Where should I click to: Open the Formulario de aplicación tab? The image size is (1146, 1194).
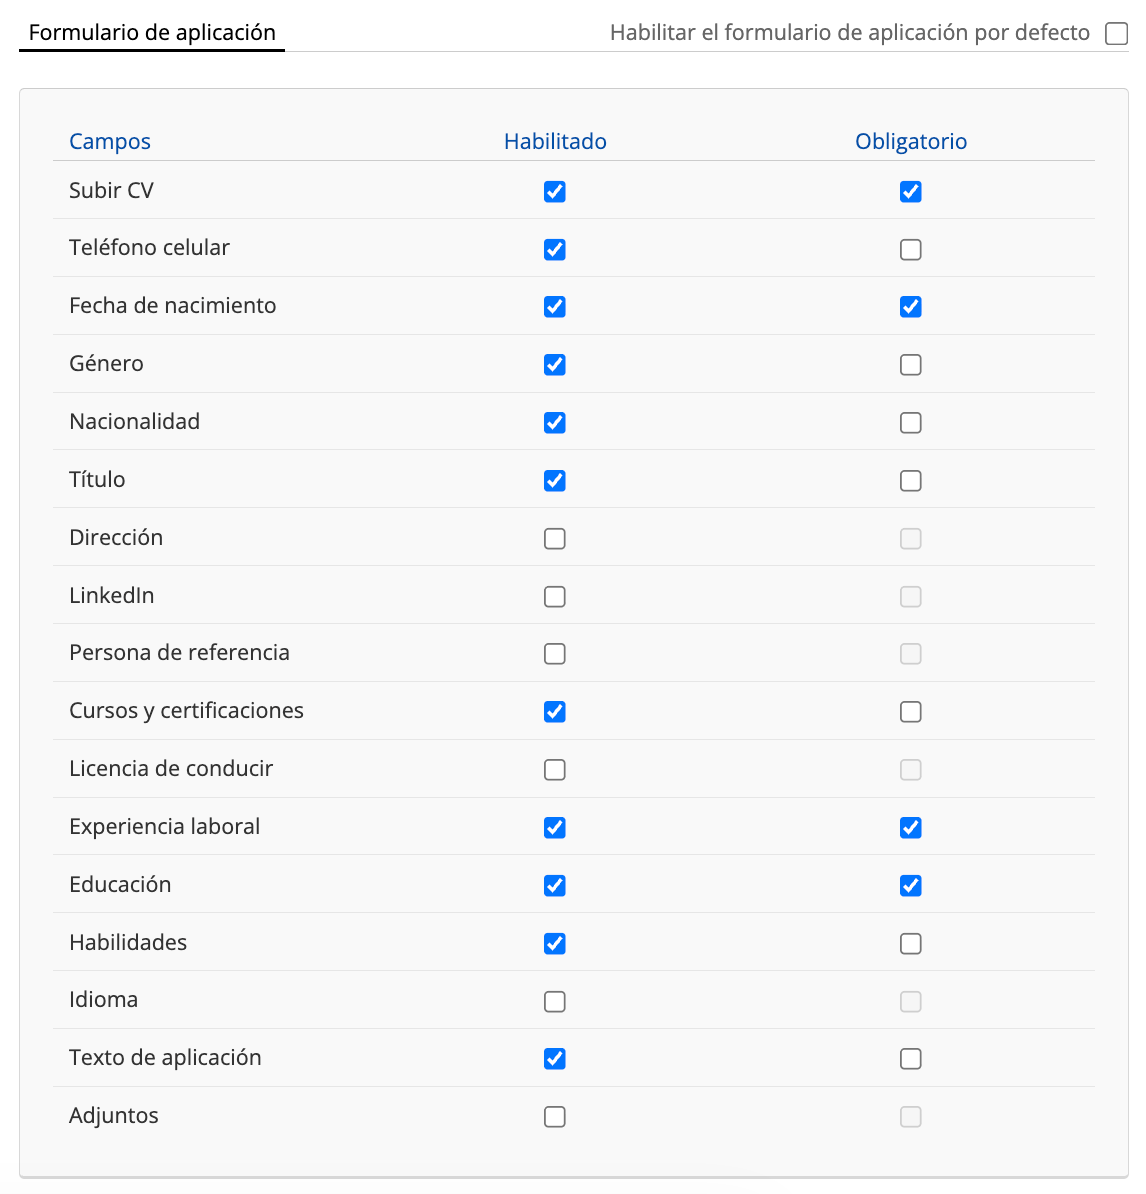pos(152,33)
